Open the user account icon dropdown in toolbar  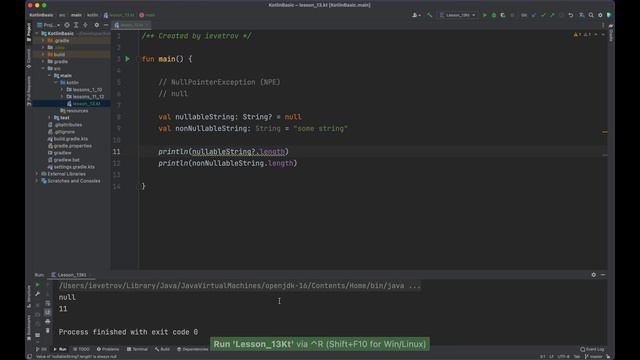pos(416,15)
